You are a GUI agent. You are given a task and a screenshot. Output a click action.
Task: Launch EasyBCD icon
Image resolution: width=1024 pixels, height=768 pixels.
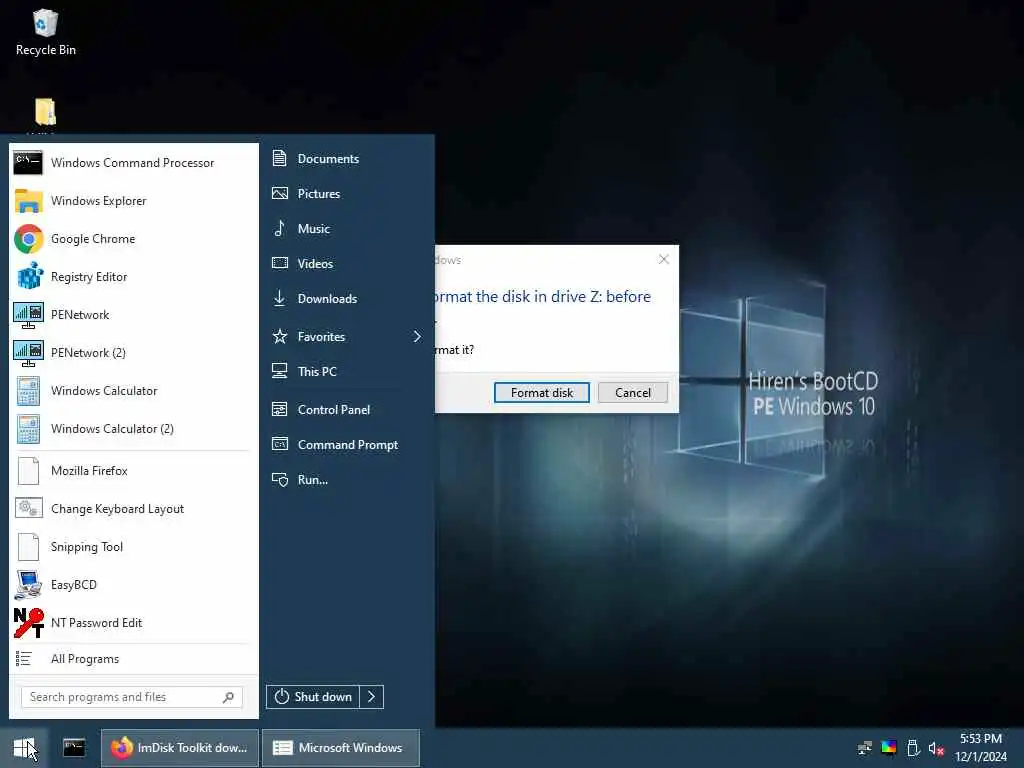28,585
